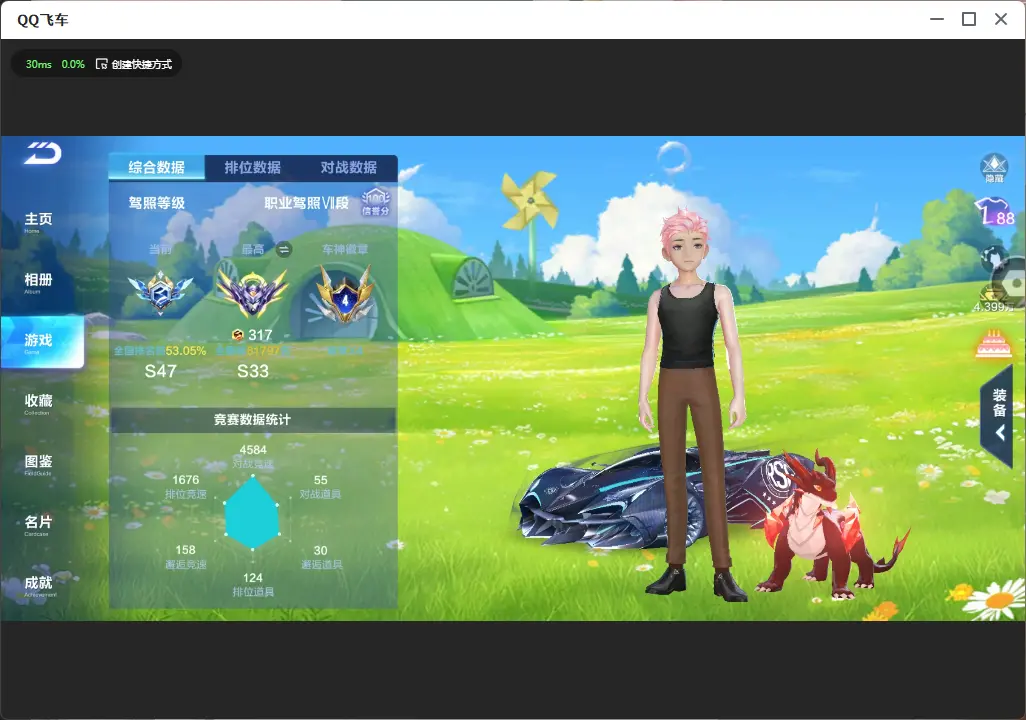This screenshot has height=720, width=1026.
Task: Open the 名片 cardcase section
Action: (38, 524)
